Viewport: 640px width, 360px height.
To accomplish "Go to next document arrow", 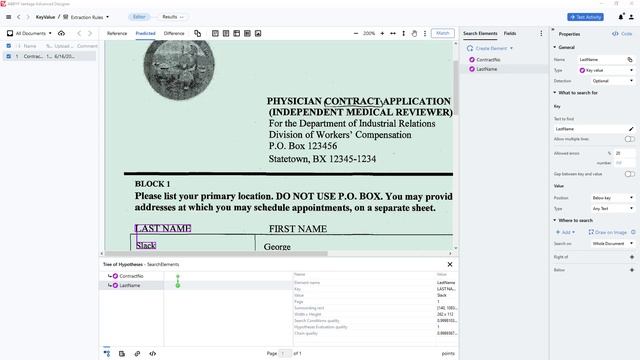I will [x=90, y=33].
